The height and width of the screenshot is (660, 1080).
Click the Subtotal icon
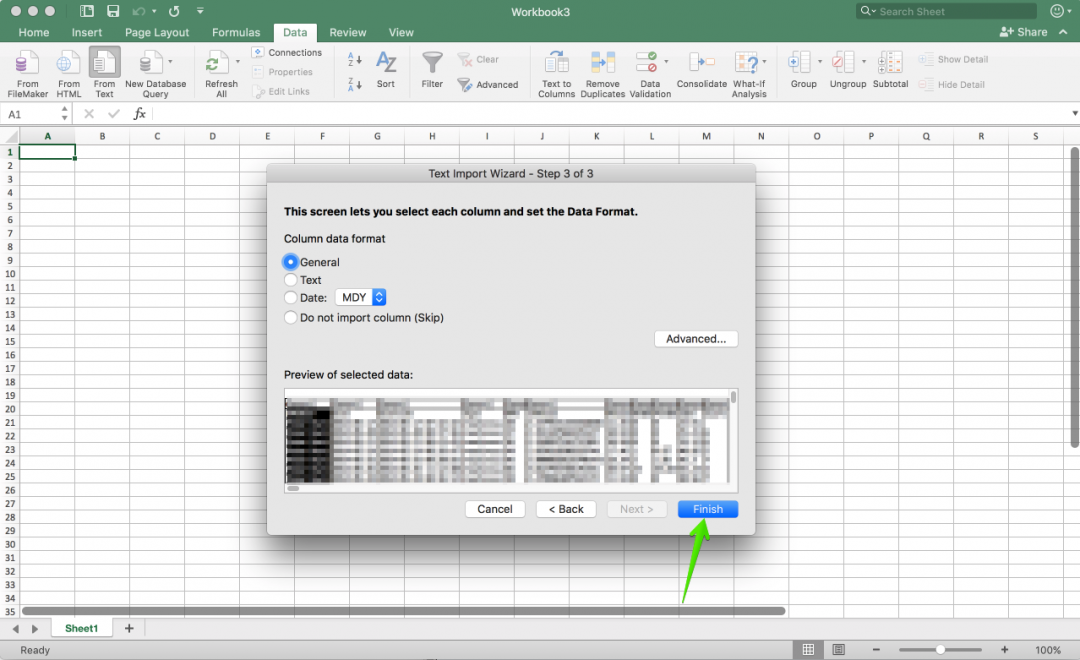pyautogui.click(x=890, y=64)
